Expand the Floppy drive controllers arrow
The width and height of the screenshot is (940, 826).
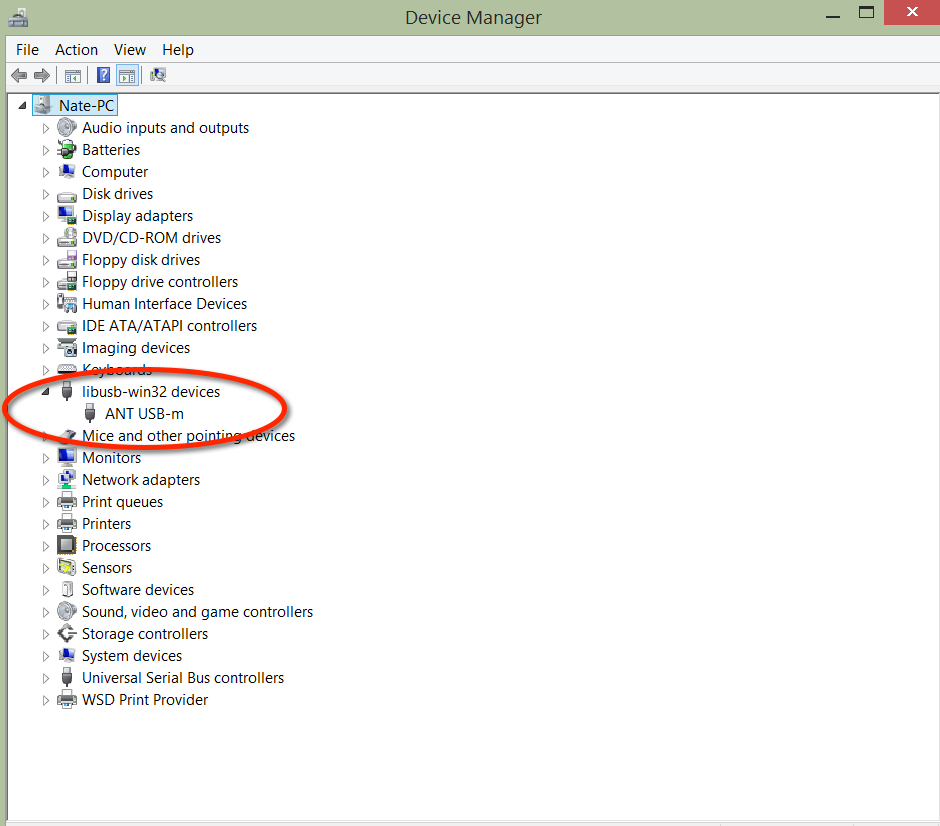(x=46, y=282)
